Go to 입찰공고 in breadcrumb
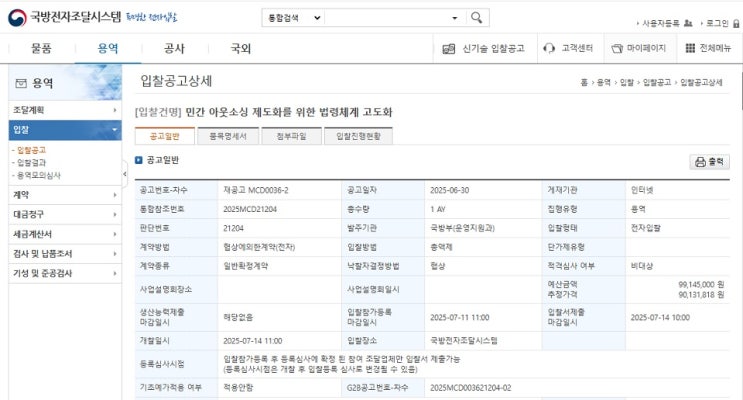Viewport: 743px width, 400px height. coord(657,82)
